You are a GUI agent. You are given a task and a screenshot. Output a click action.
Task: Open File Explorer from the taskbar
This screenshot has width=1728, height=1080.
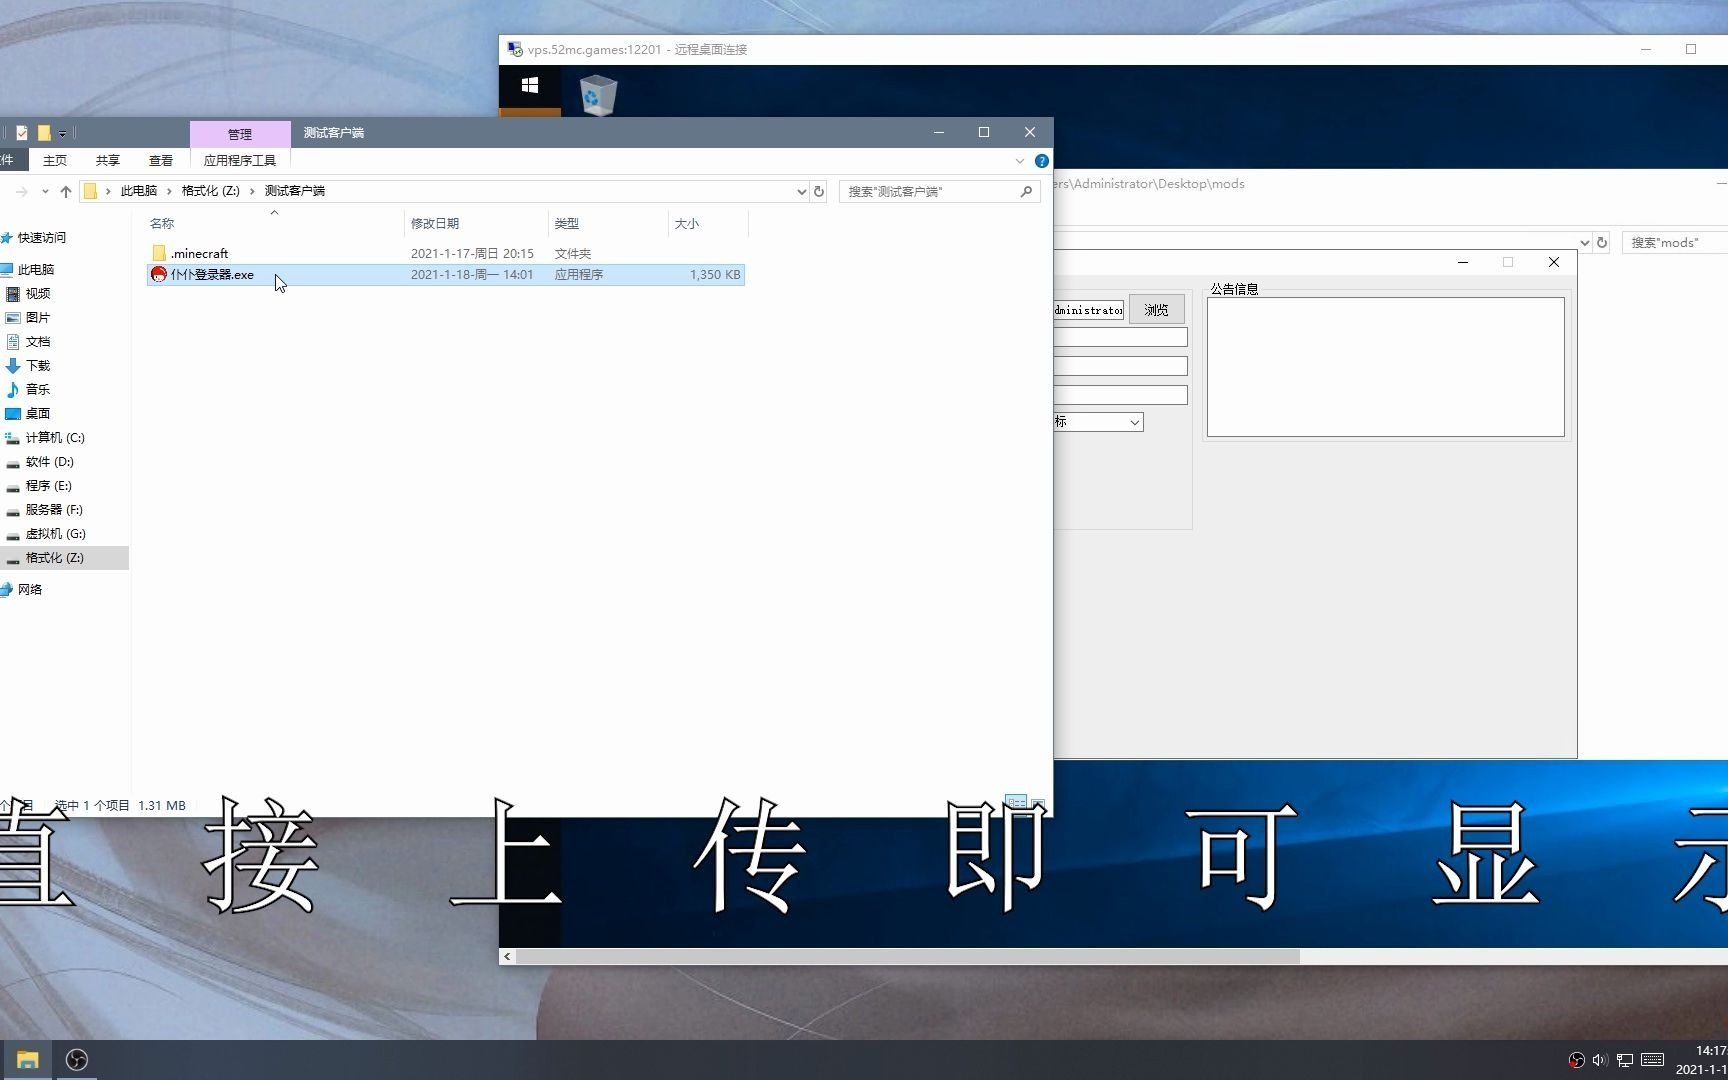click(27, 1060)
